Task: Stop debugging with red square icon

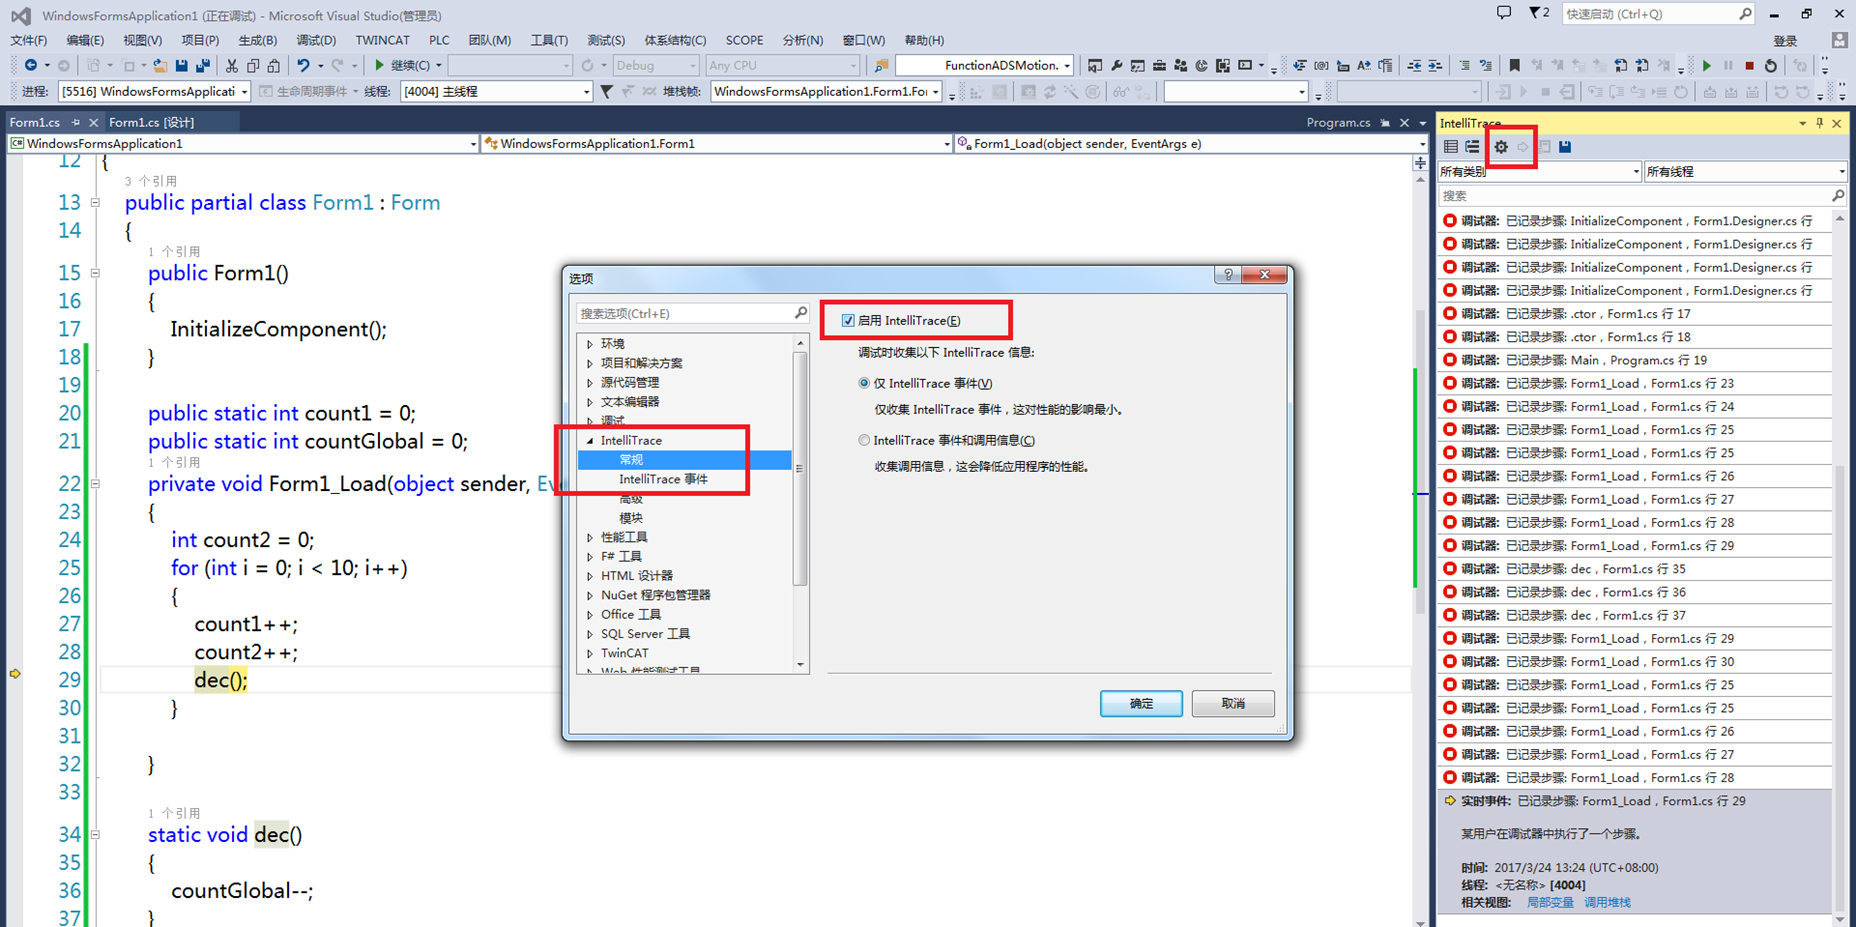Action: tap(1750, 66)
